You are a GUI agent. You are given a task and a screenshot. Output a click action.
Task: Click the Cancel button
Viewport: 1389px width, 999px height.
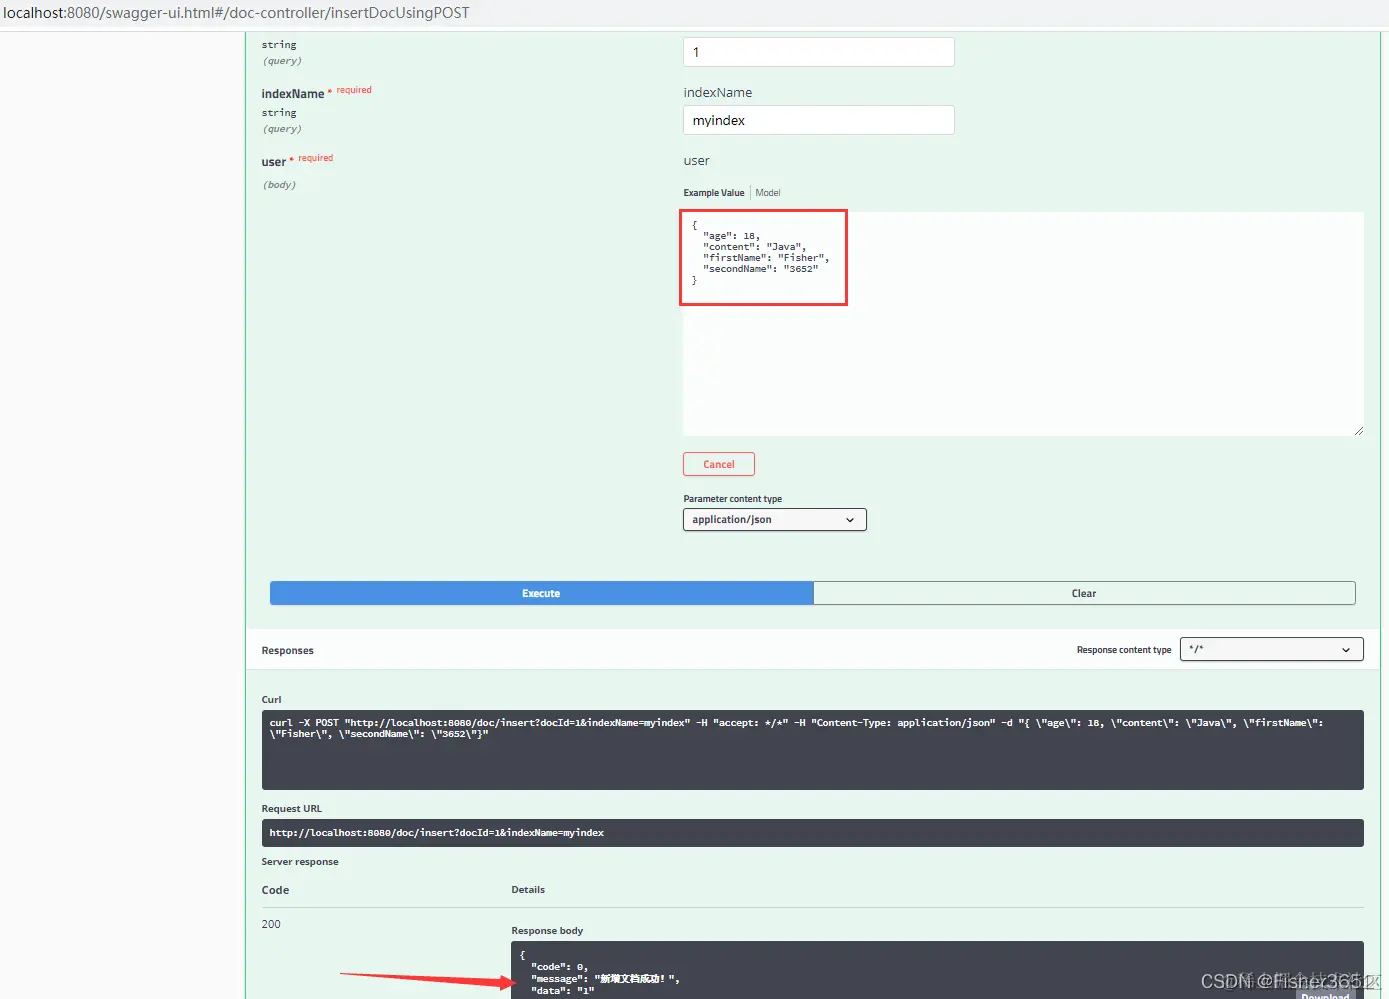point(718,464)
